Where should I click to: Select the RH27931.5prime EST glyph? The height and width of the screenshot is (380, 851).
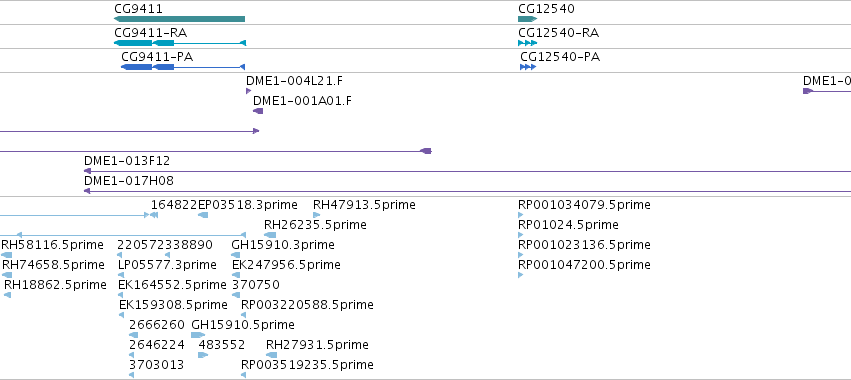point(271,355)
